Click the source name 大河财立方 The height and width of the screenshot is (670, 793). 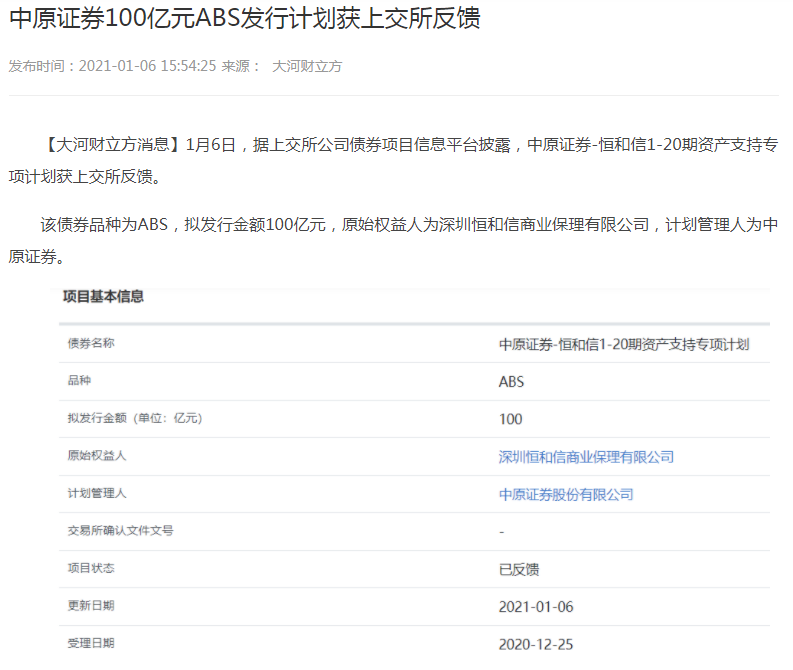(x=307, y=66)
